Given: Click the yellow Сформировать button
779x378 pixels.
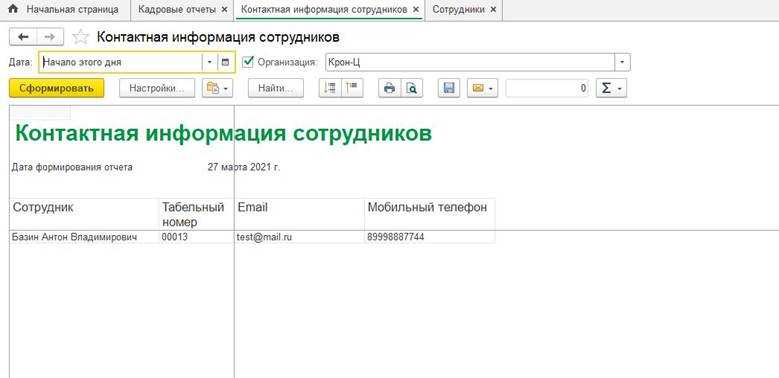Looking at the screenshot, I should pyautogui.click(x=57, y=88).
